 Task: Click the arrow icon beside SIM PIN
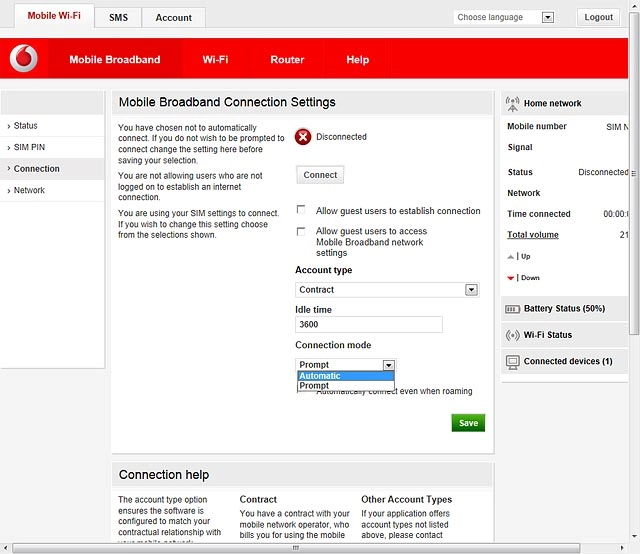pyautogui.click(x=9, y=148)
